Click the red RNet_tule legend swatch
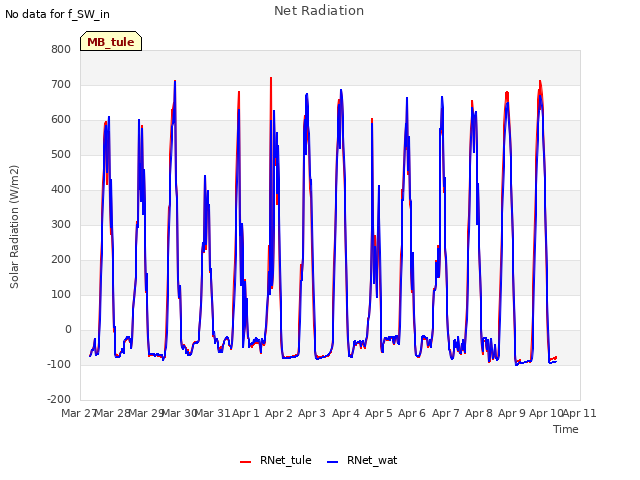The height and width of the screenshot is (480, 640). (245, 462)
